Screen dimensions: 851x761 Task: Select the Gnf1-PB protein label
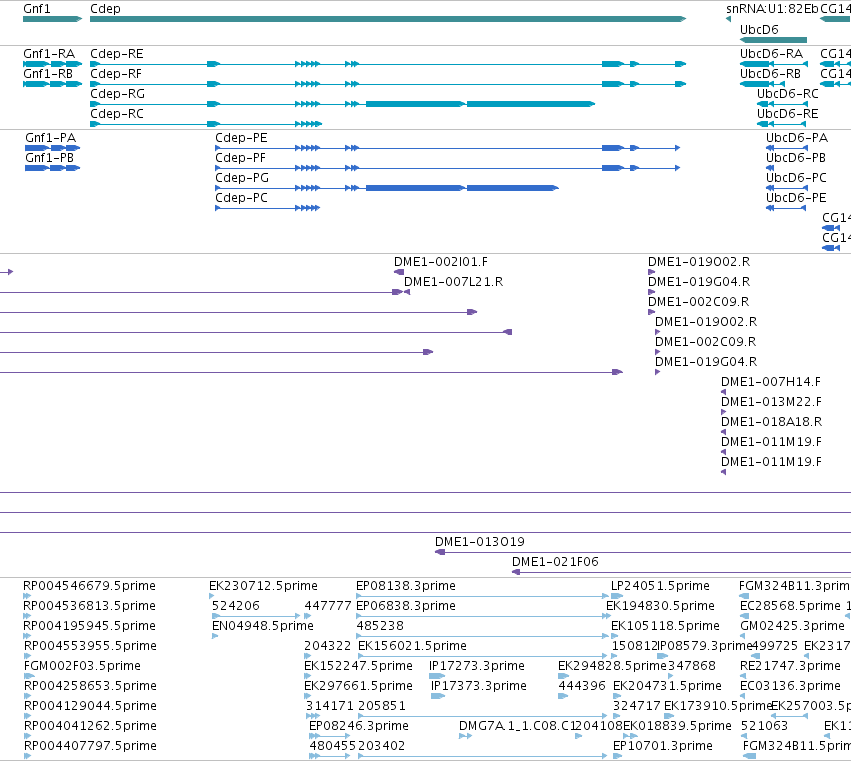coord(49,158)
